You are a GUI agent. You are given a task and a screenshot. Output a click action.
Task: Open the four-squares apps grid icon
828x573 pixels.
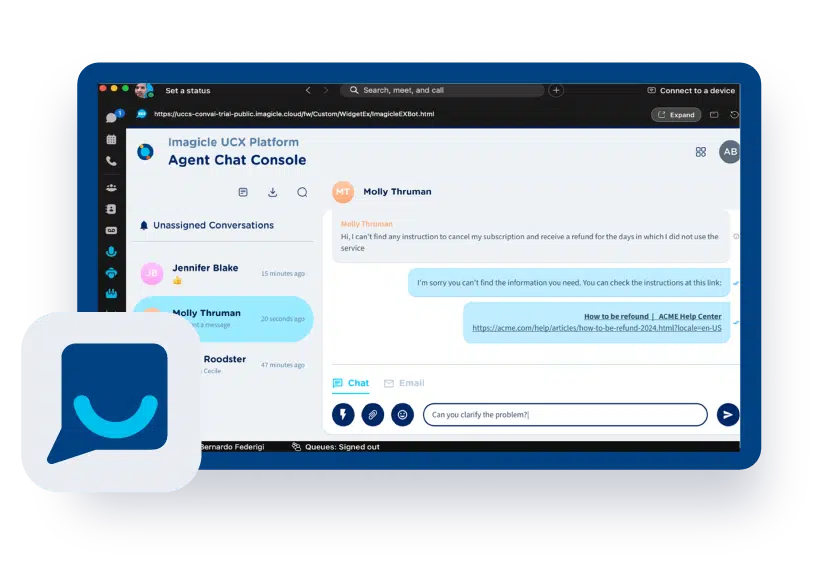coord(700,152)
